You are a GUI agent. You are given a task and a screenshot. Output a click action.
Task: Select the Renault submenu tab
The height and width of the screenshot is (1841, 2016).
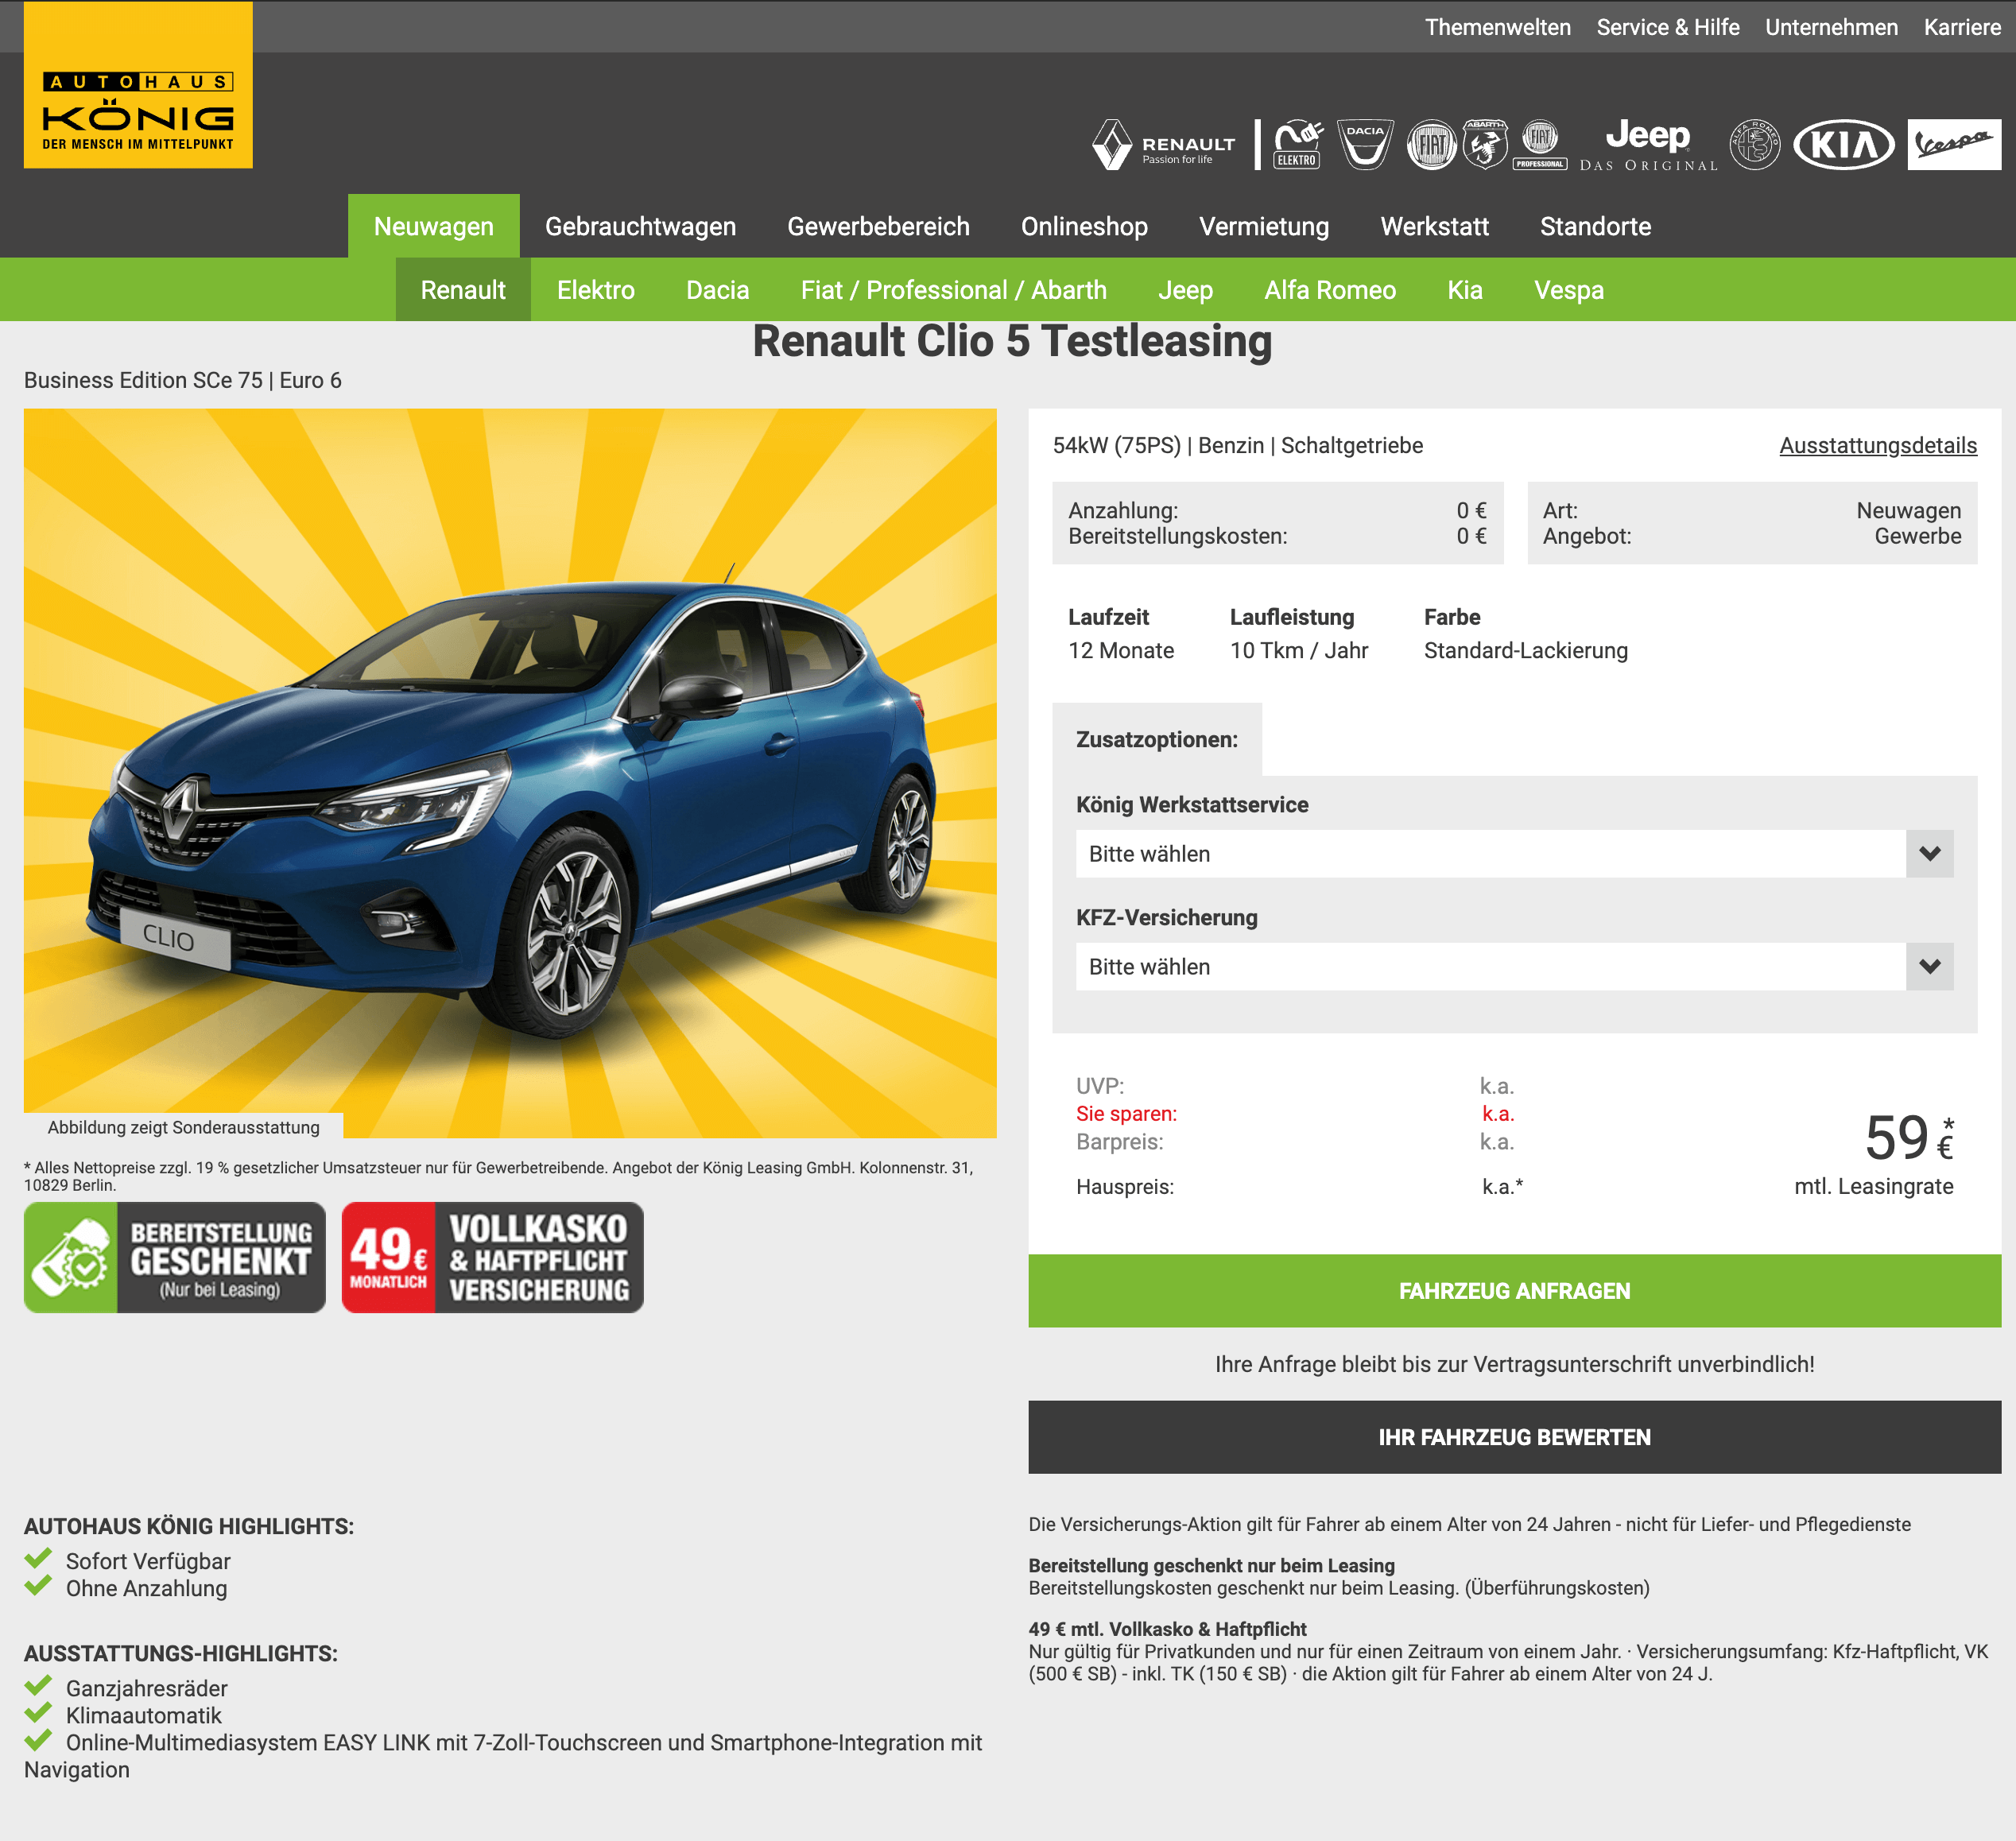tap(463, 290)
